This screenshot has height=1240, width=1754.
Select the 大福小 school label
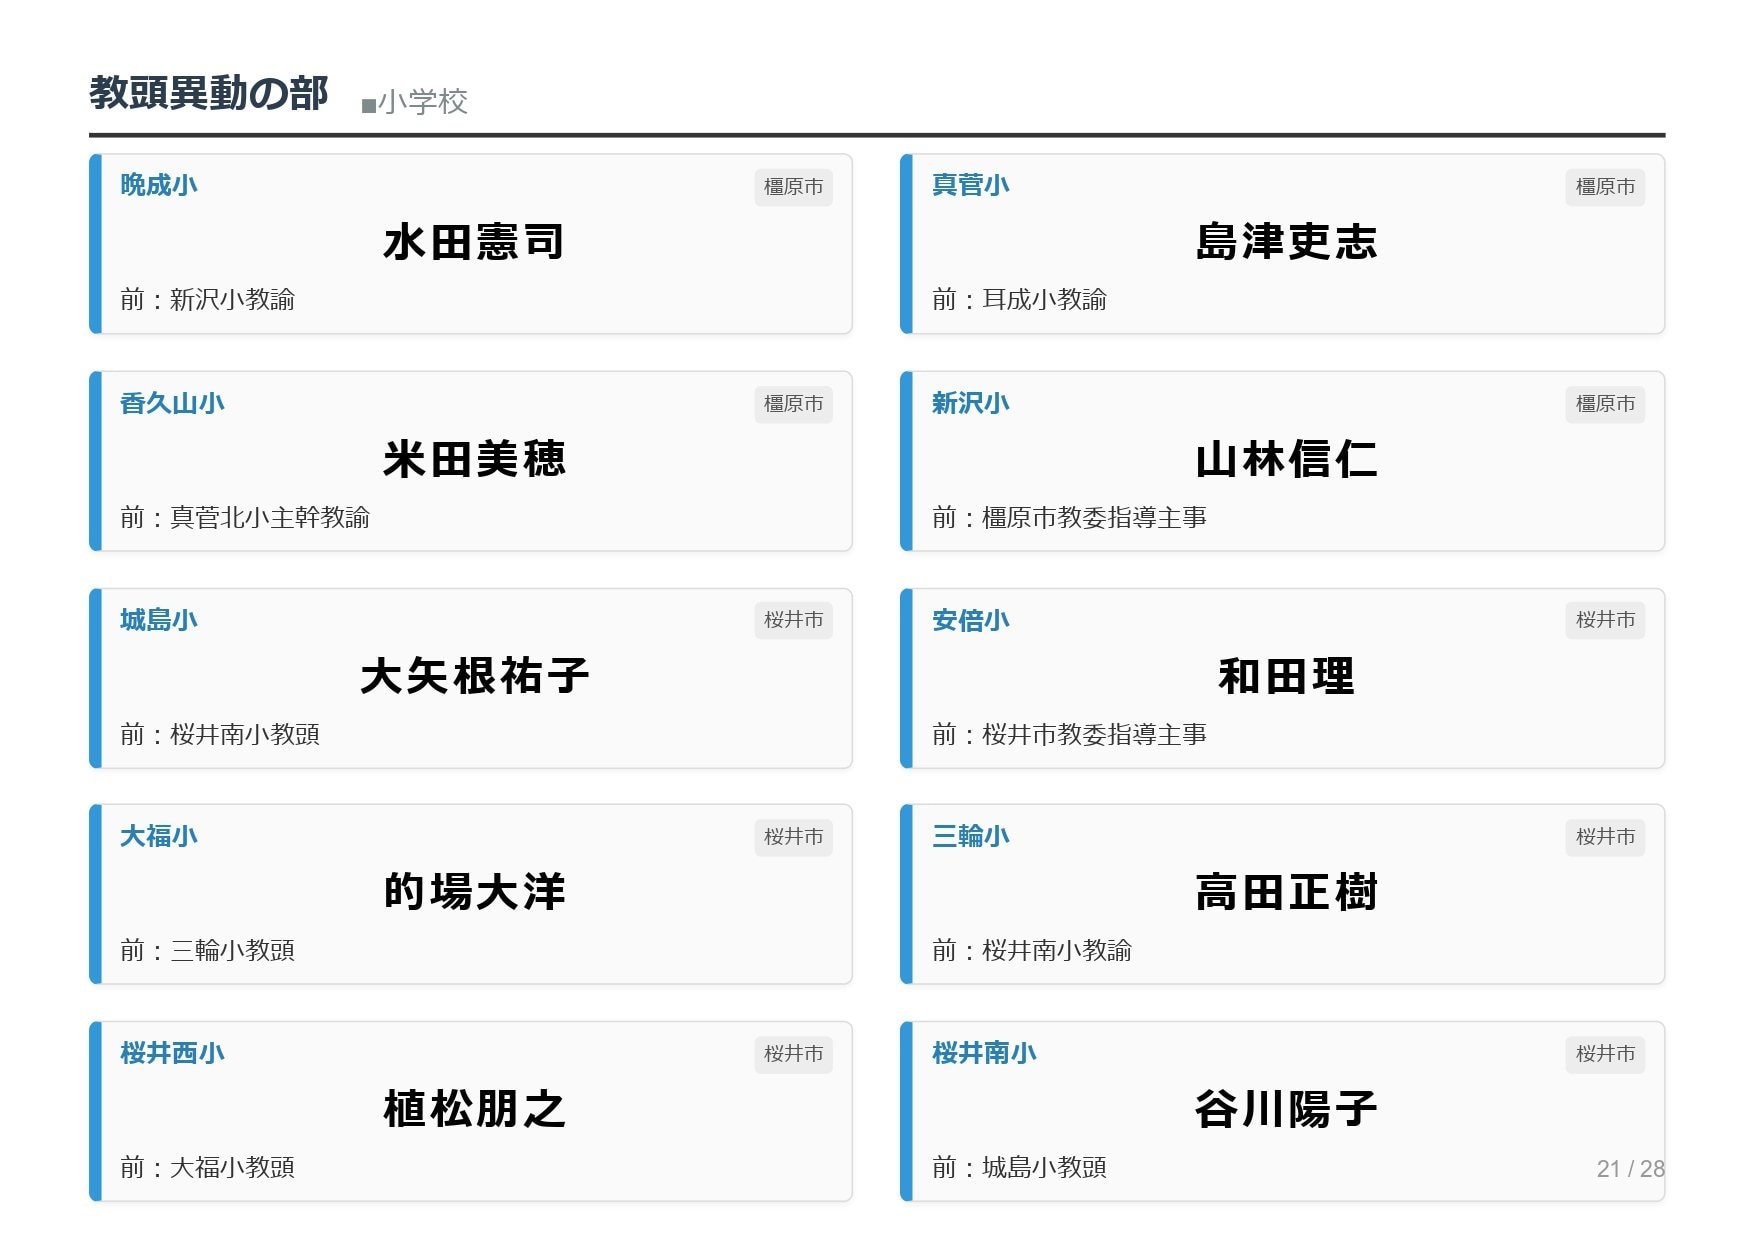coord(159,837)
